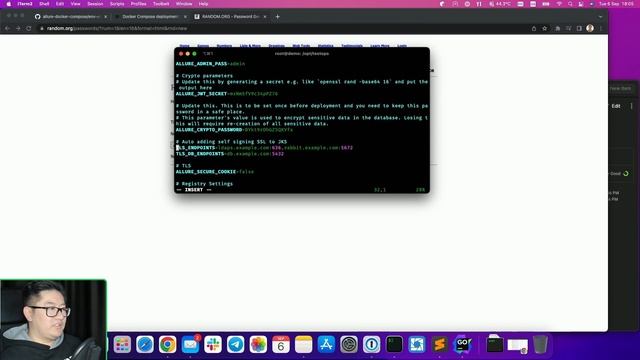Open Wi-Fi status in menu bar

pos(559,4)
